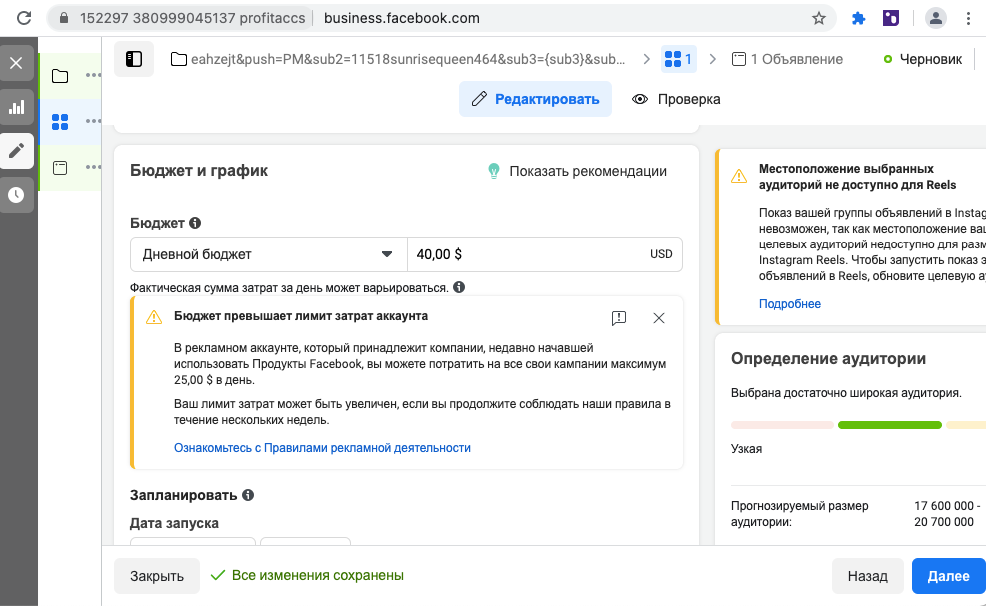The image size is (986, 606).
Task: Click the info icon next to Бюджет
Action: (x=195, y=223)
